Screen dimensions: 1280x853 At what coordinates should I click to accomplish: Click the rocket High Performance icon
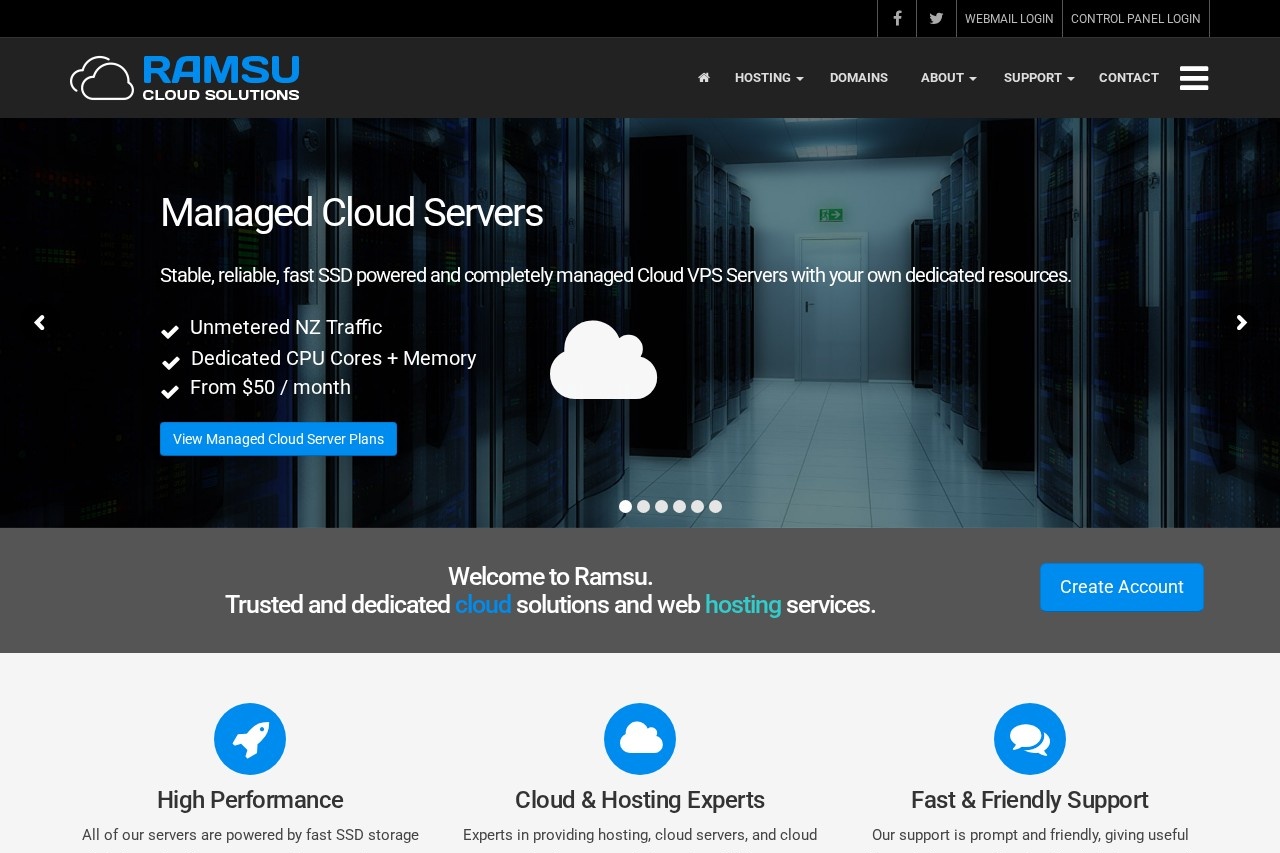[x=250, y=739]
